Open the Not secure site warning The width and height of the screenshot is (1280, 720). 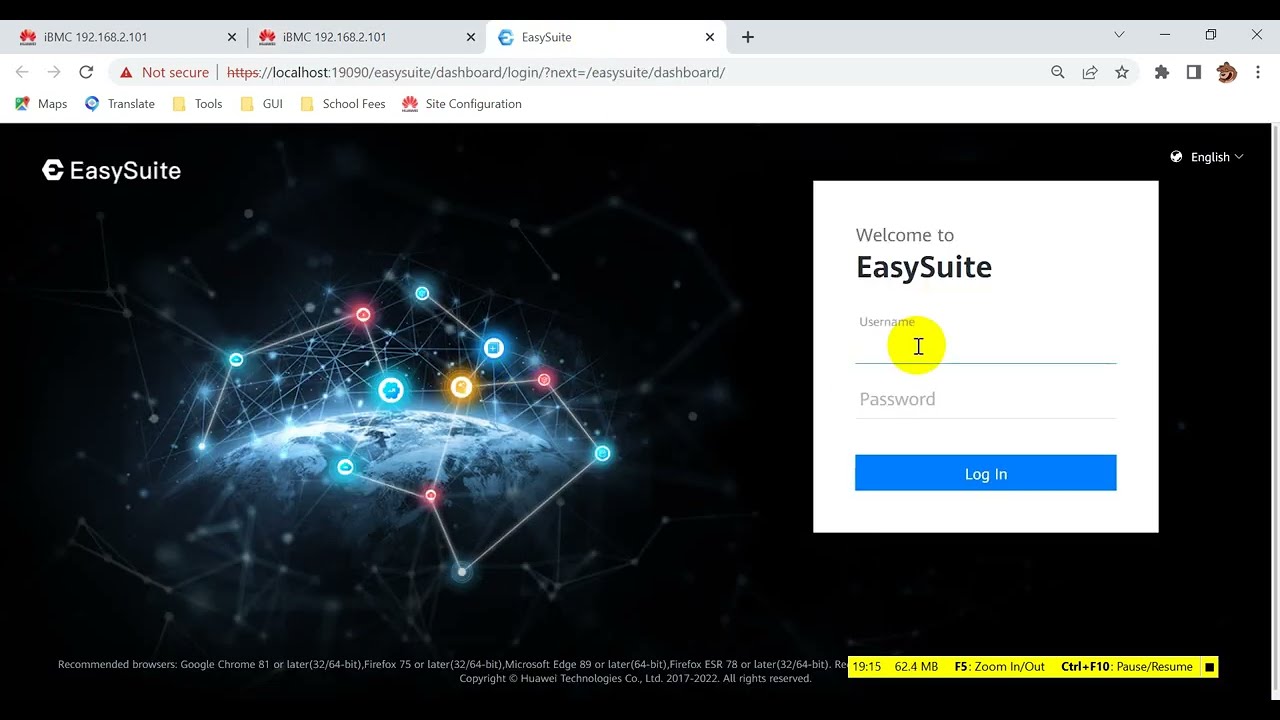click(x=164, y=72)
